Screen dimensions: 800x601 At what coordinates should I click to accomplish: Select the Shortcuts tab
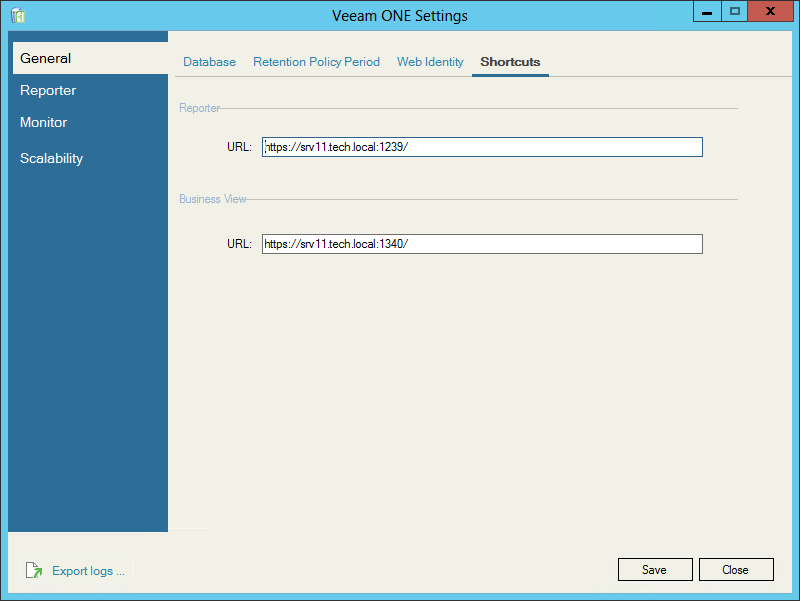(x=510, y=62)
